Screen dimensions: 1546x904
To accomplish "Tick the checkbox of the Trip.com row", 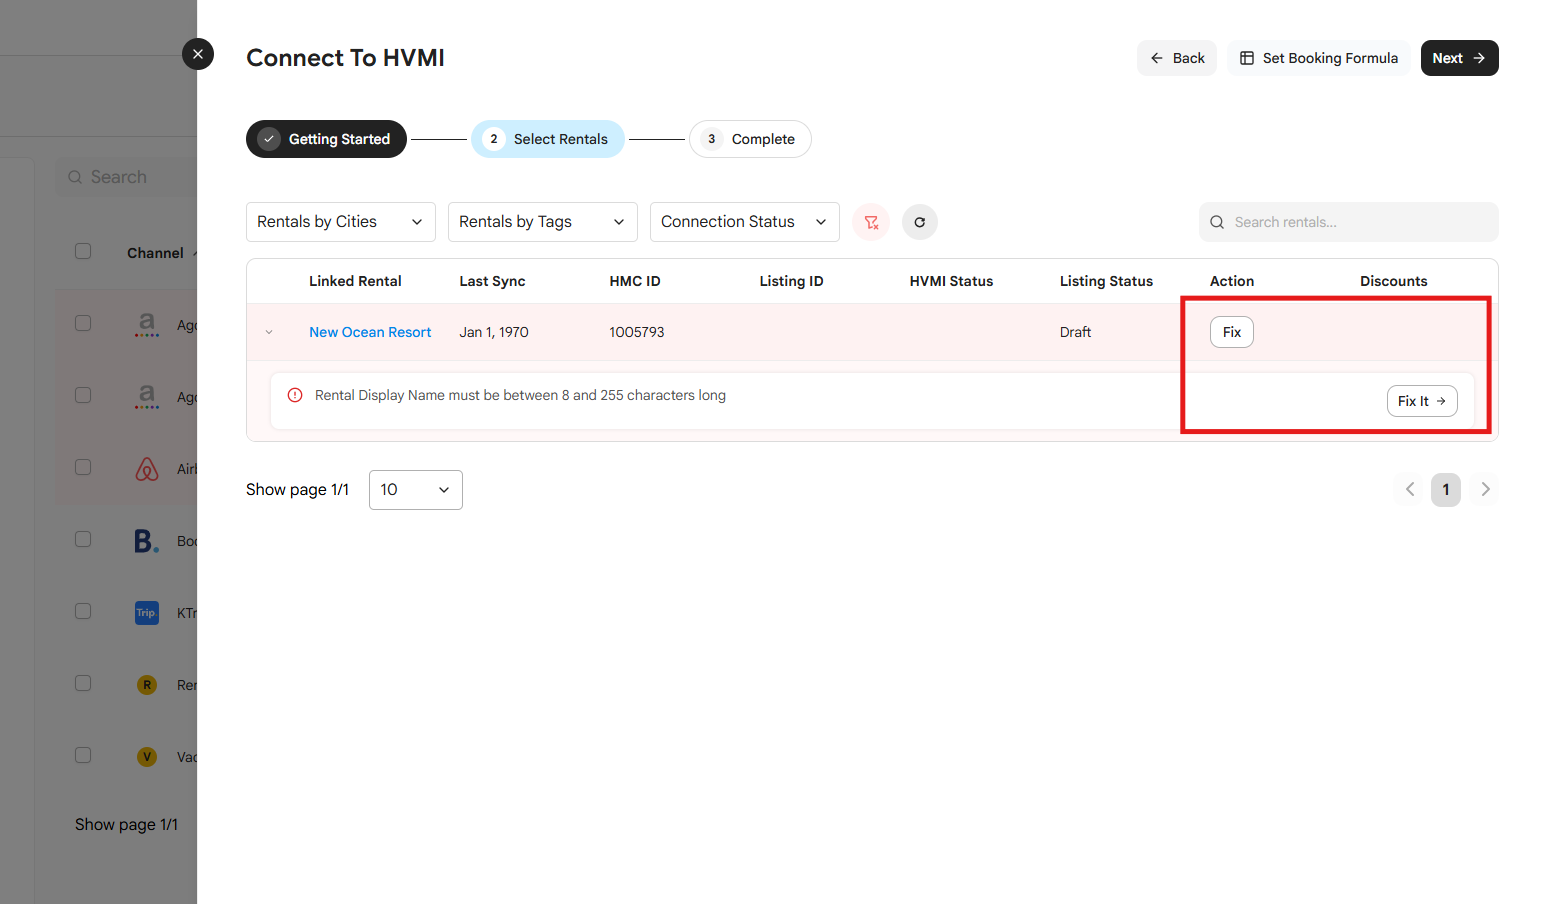I will 83,611.
